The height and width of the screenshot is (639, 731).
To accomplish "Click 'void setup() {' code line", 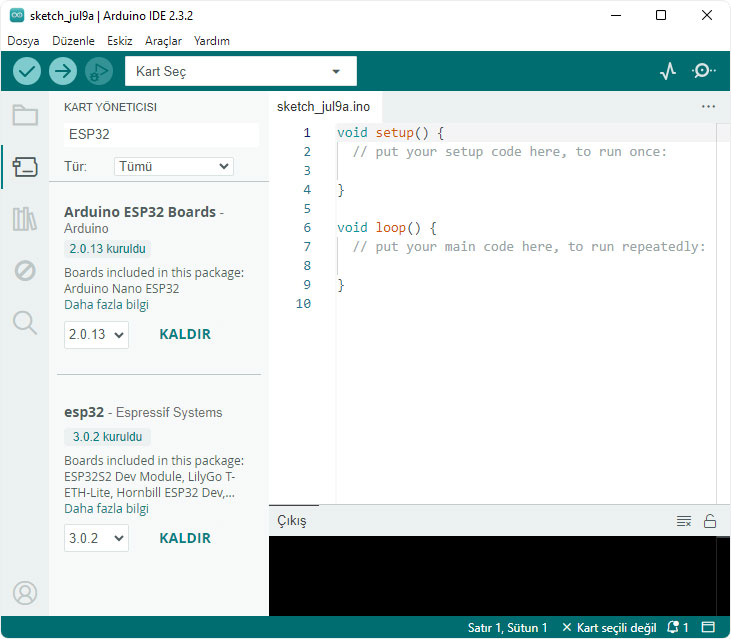I will tap(390, 133).
